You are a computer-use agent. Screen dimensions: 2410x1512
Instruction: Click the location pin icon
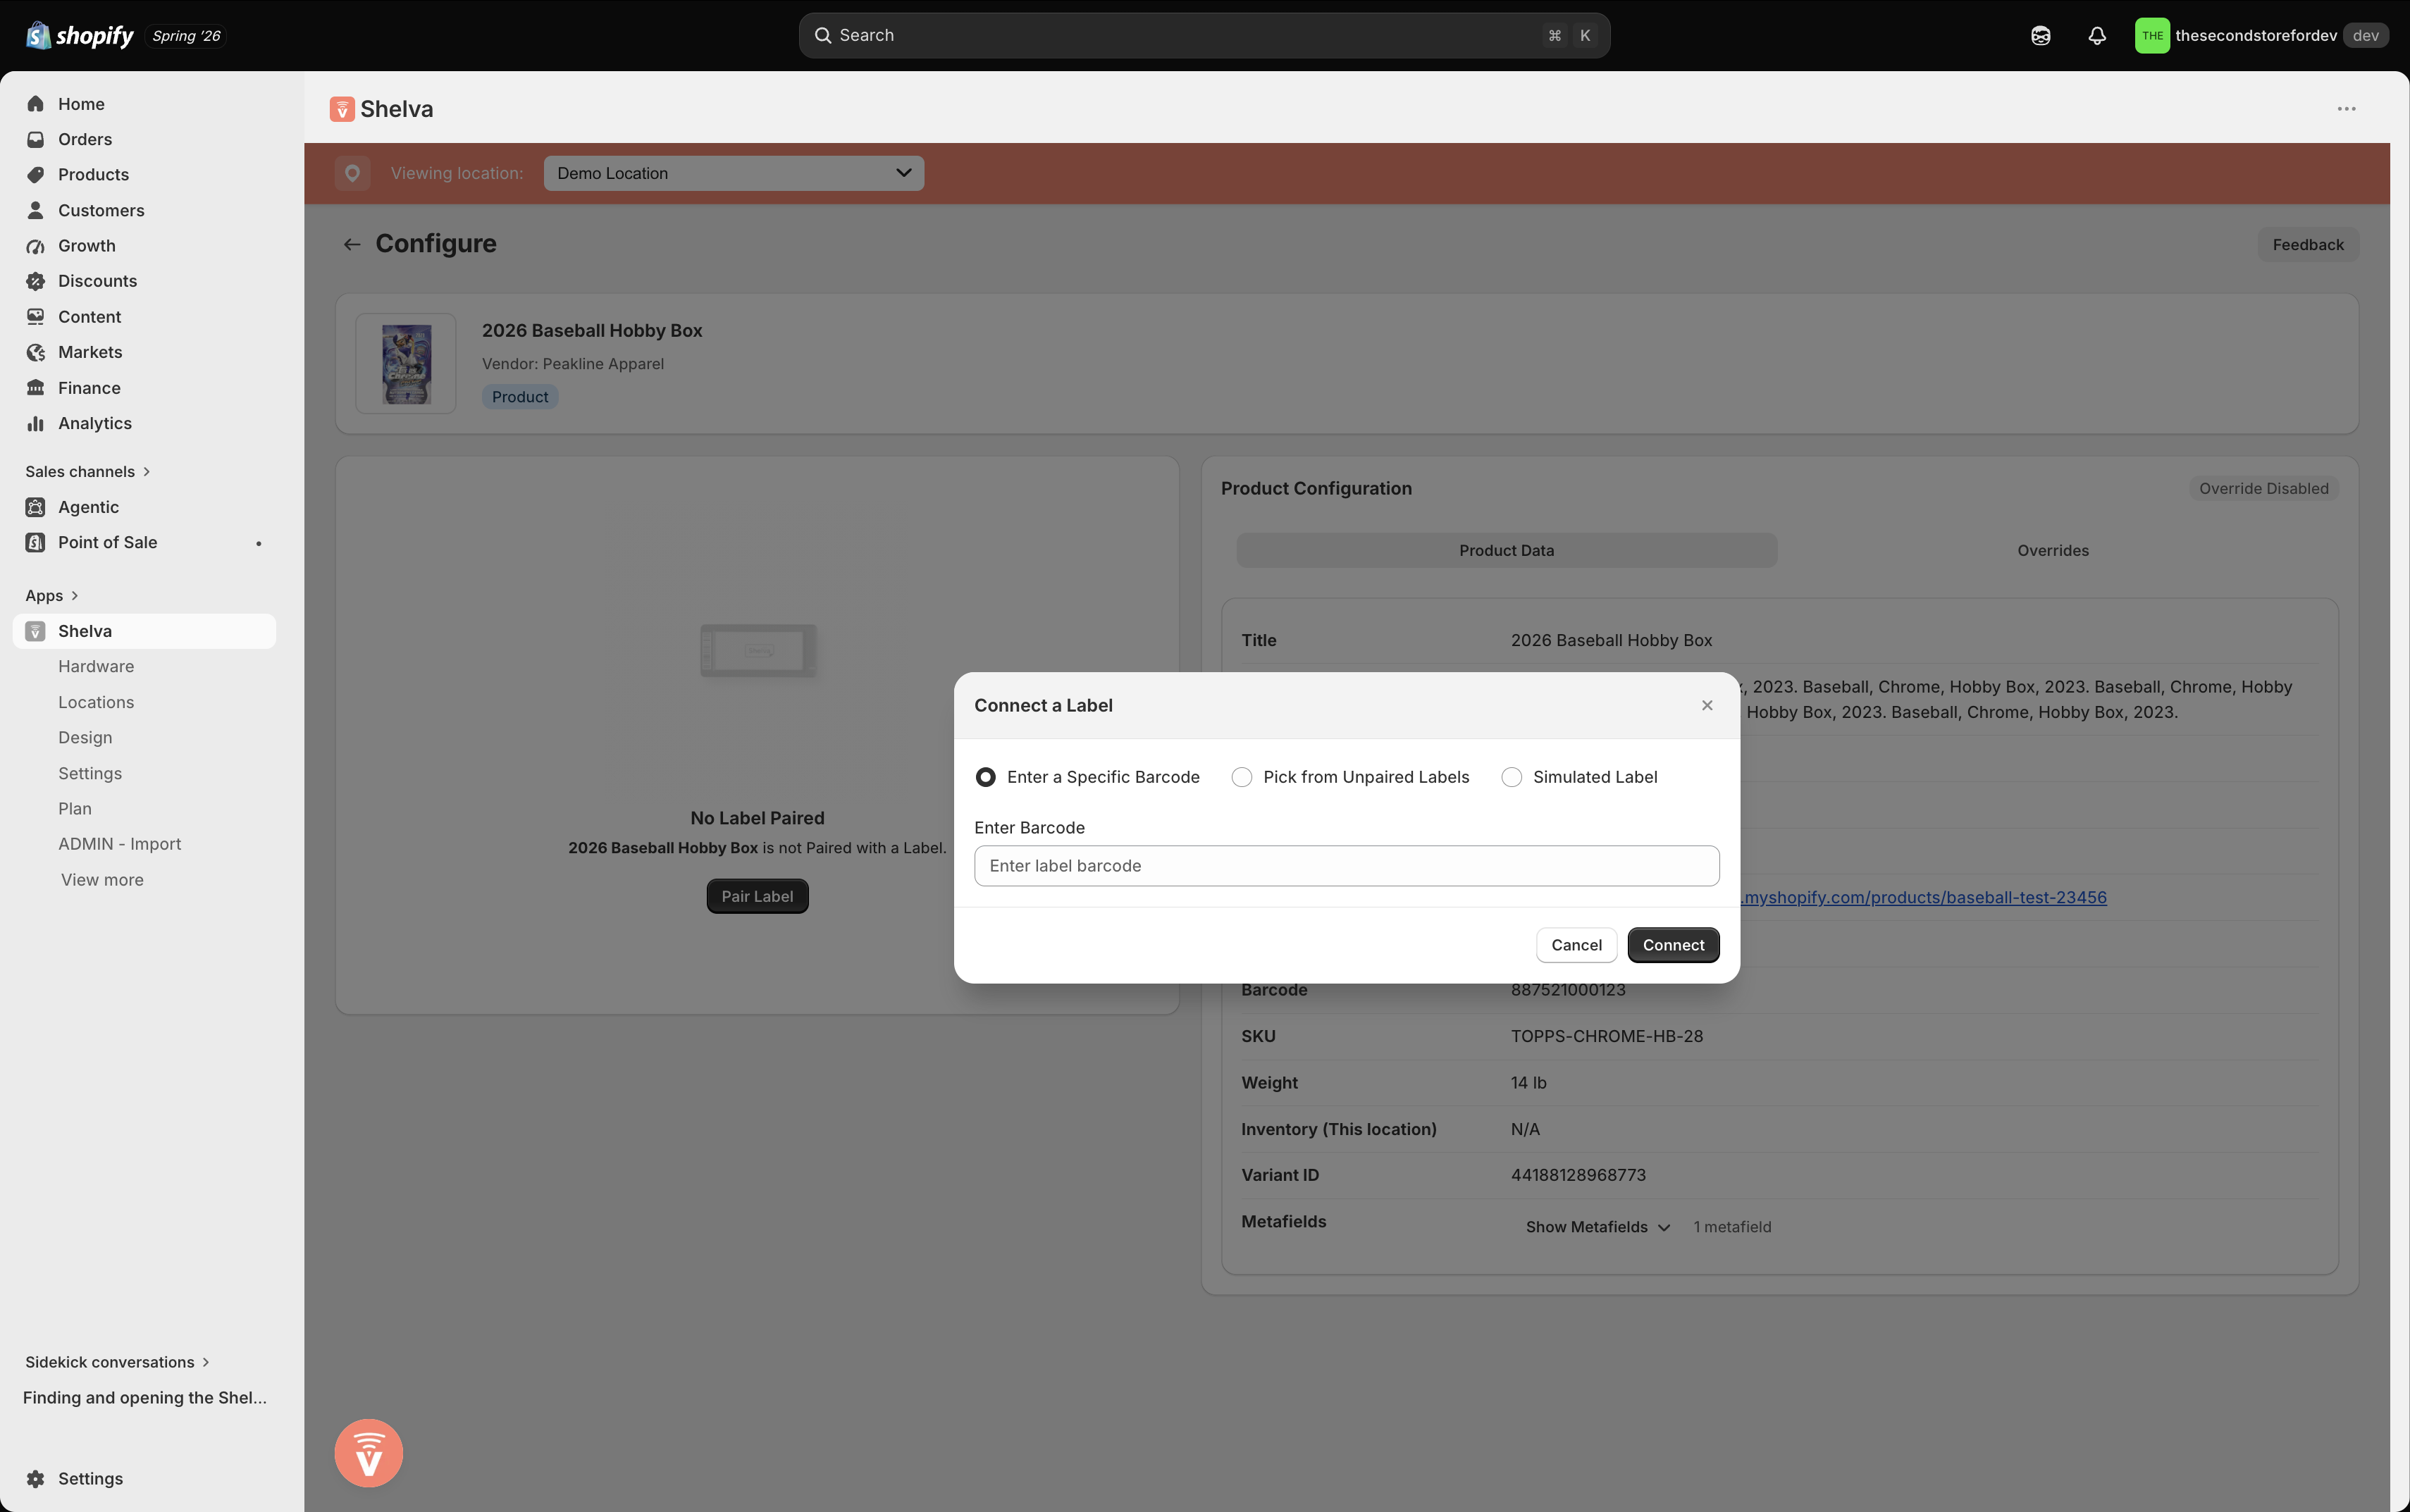pos(352,173)
